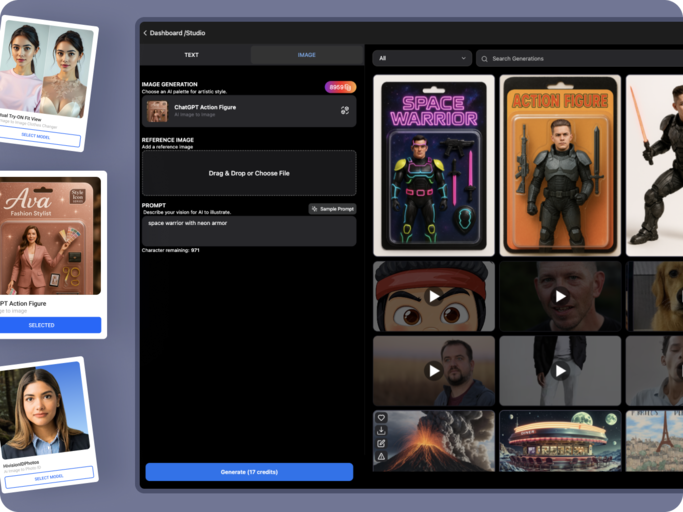
Task: Click the back arrow beside Dashboard /Studio
Action: (145, 33)
